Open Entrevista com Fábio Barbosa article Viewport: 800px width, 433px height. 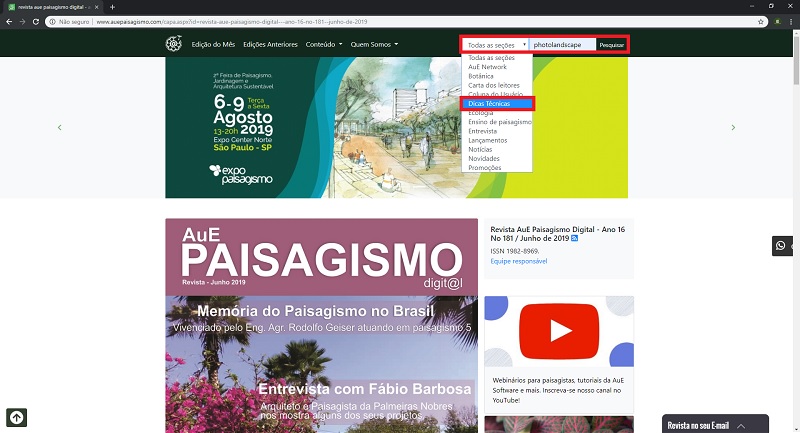coord(365,389)
